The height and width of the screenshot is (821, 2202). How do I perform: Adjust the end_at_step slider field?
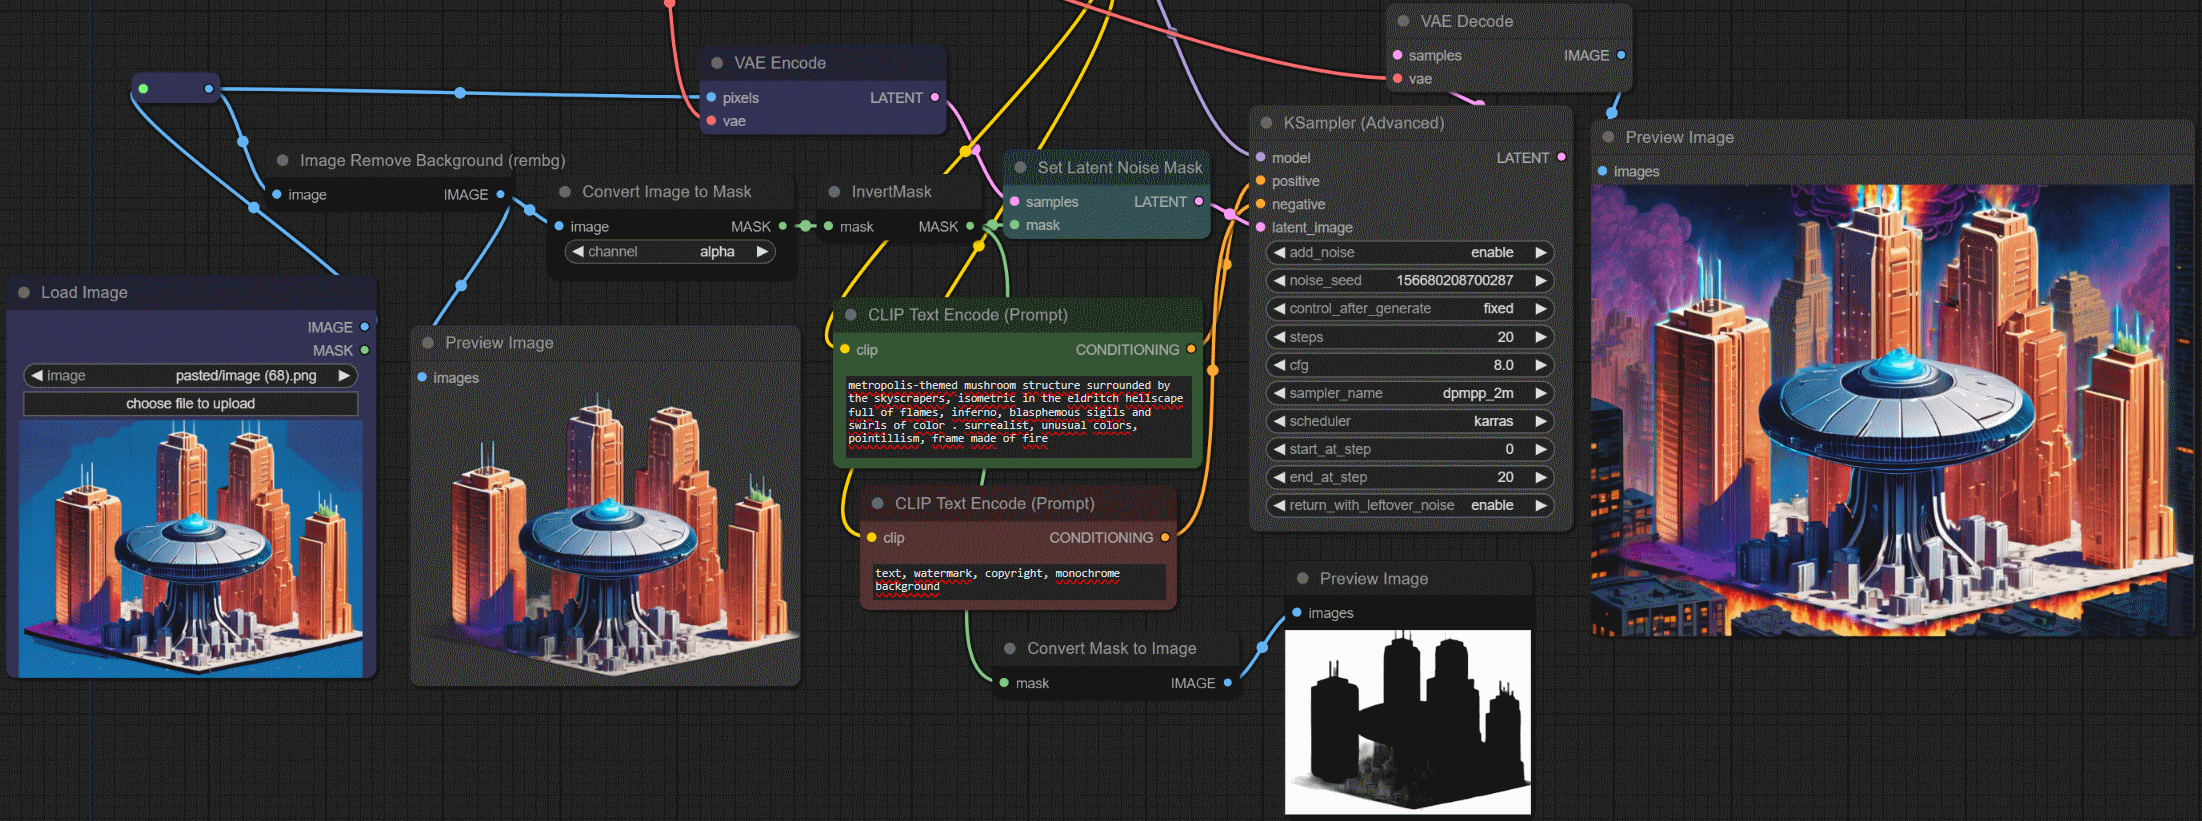1410,478
